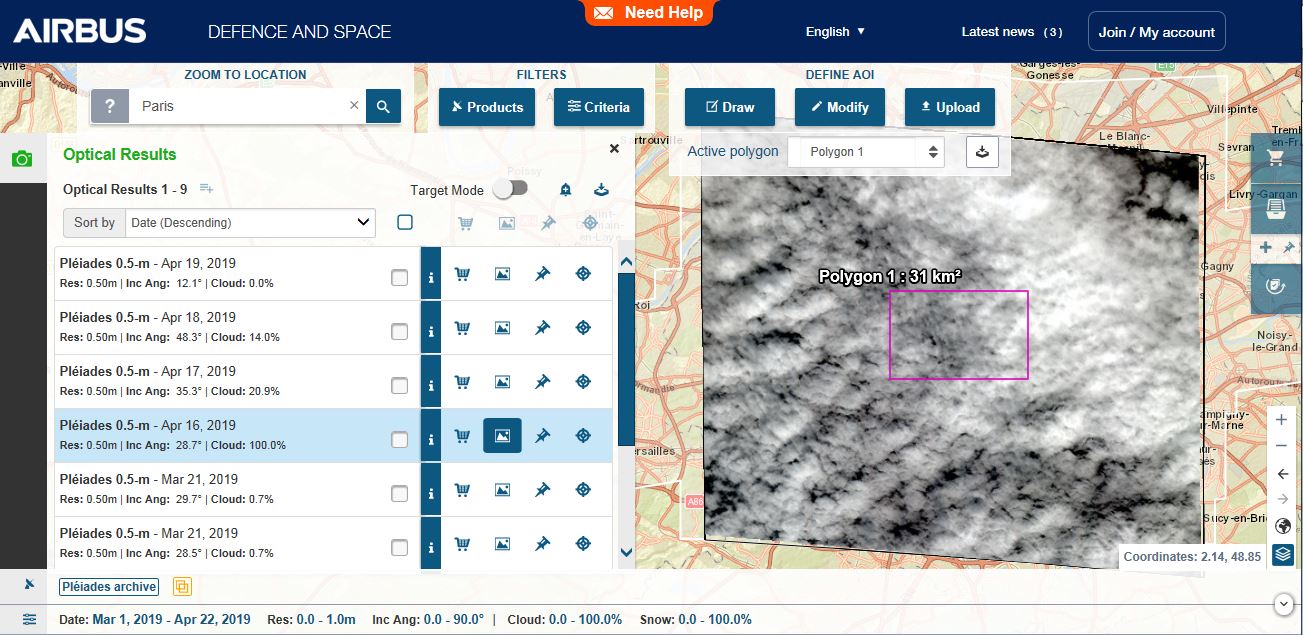
Task: Click the Pléiades archive tag
Action: pyautogui.click(x=108, y=587)
